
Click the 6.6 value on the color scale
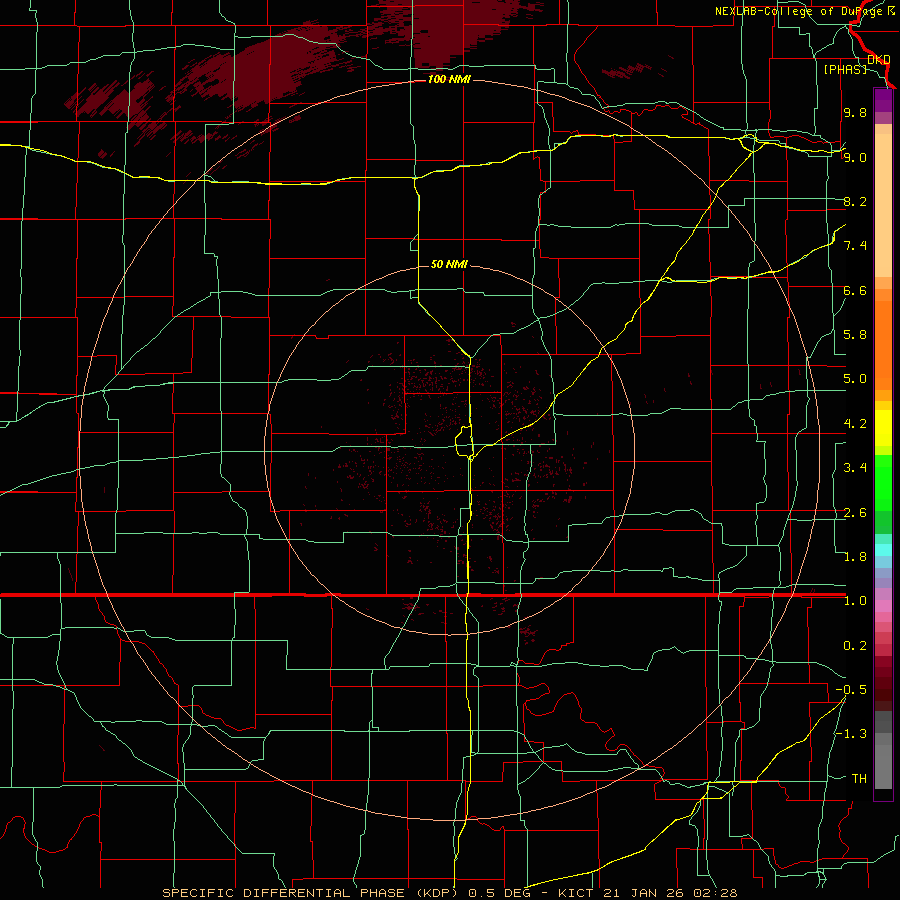coord(855,290)
